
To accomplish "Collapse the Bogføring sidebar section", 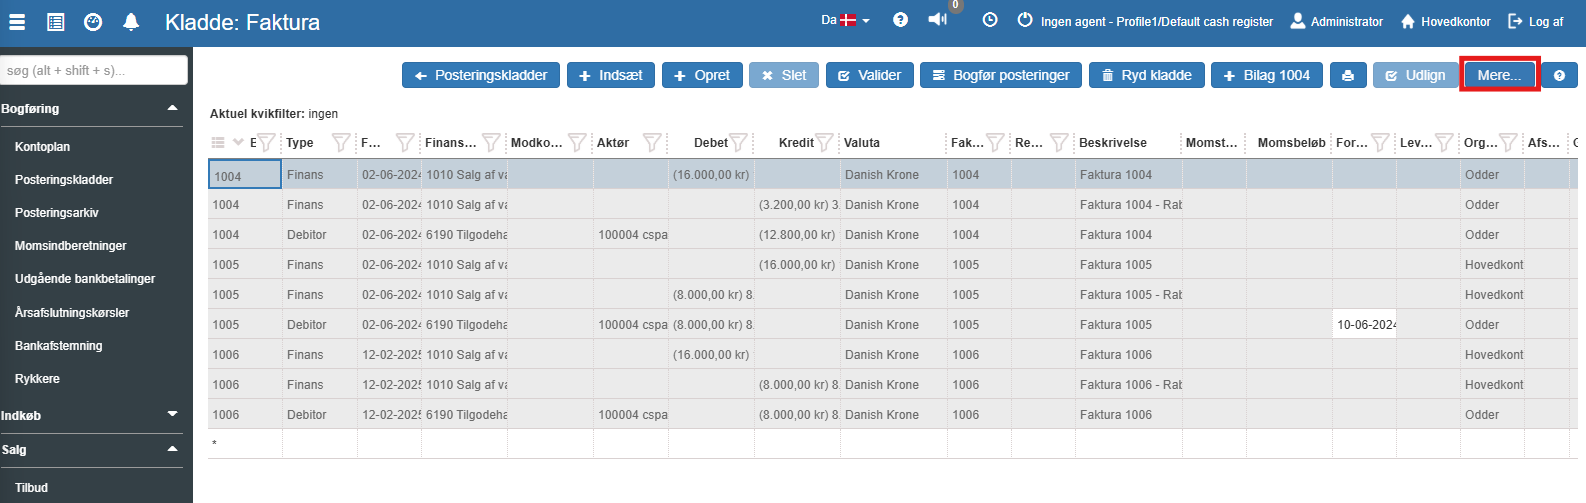I will click(172, 108).
